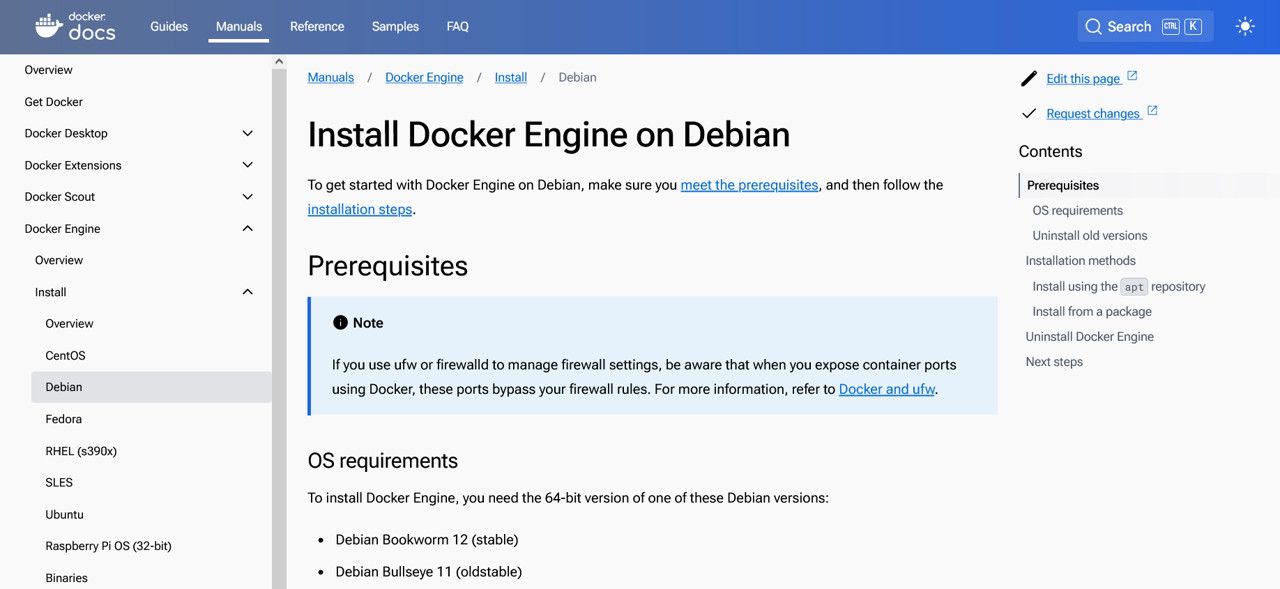Select CentOS in the Install list
Screen dimensions: 1280x589
pos(66,356)
